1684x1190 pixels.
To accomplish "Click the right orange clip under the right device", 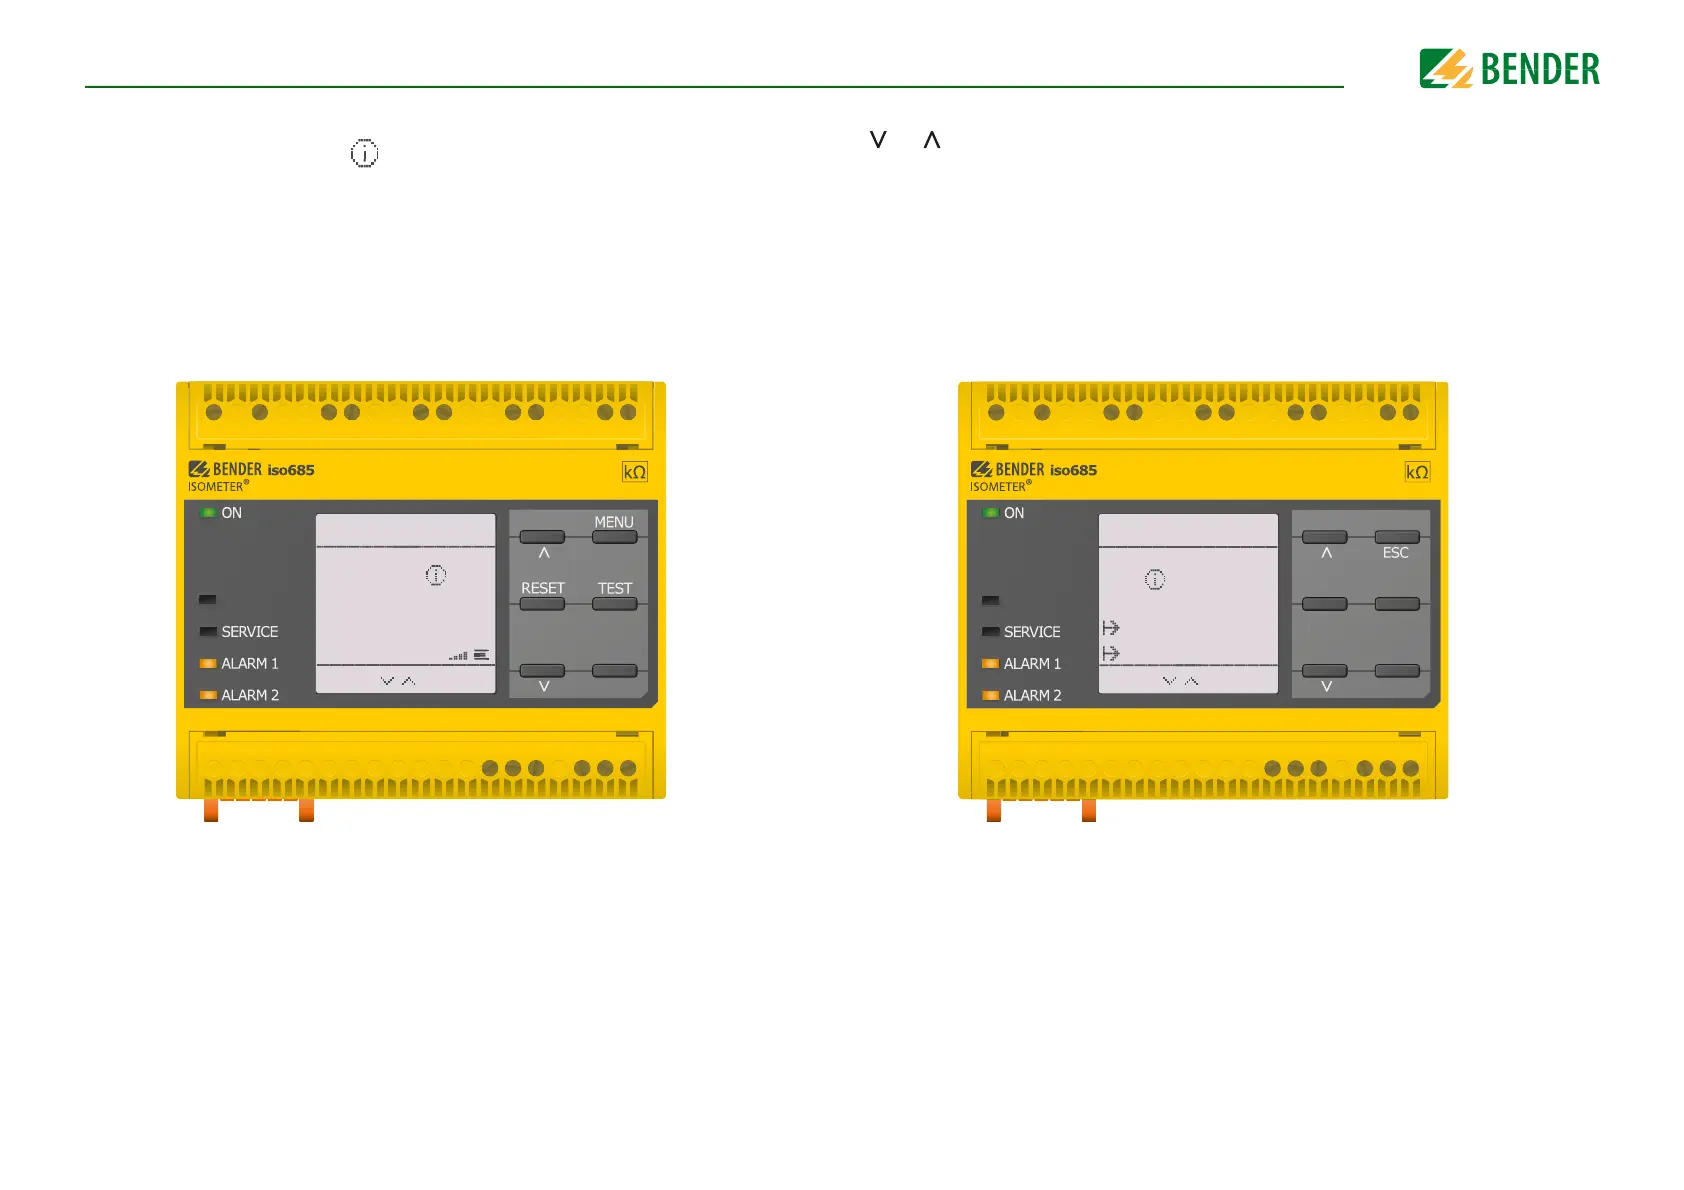I will [1089, 810].
